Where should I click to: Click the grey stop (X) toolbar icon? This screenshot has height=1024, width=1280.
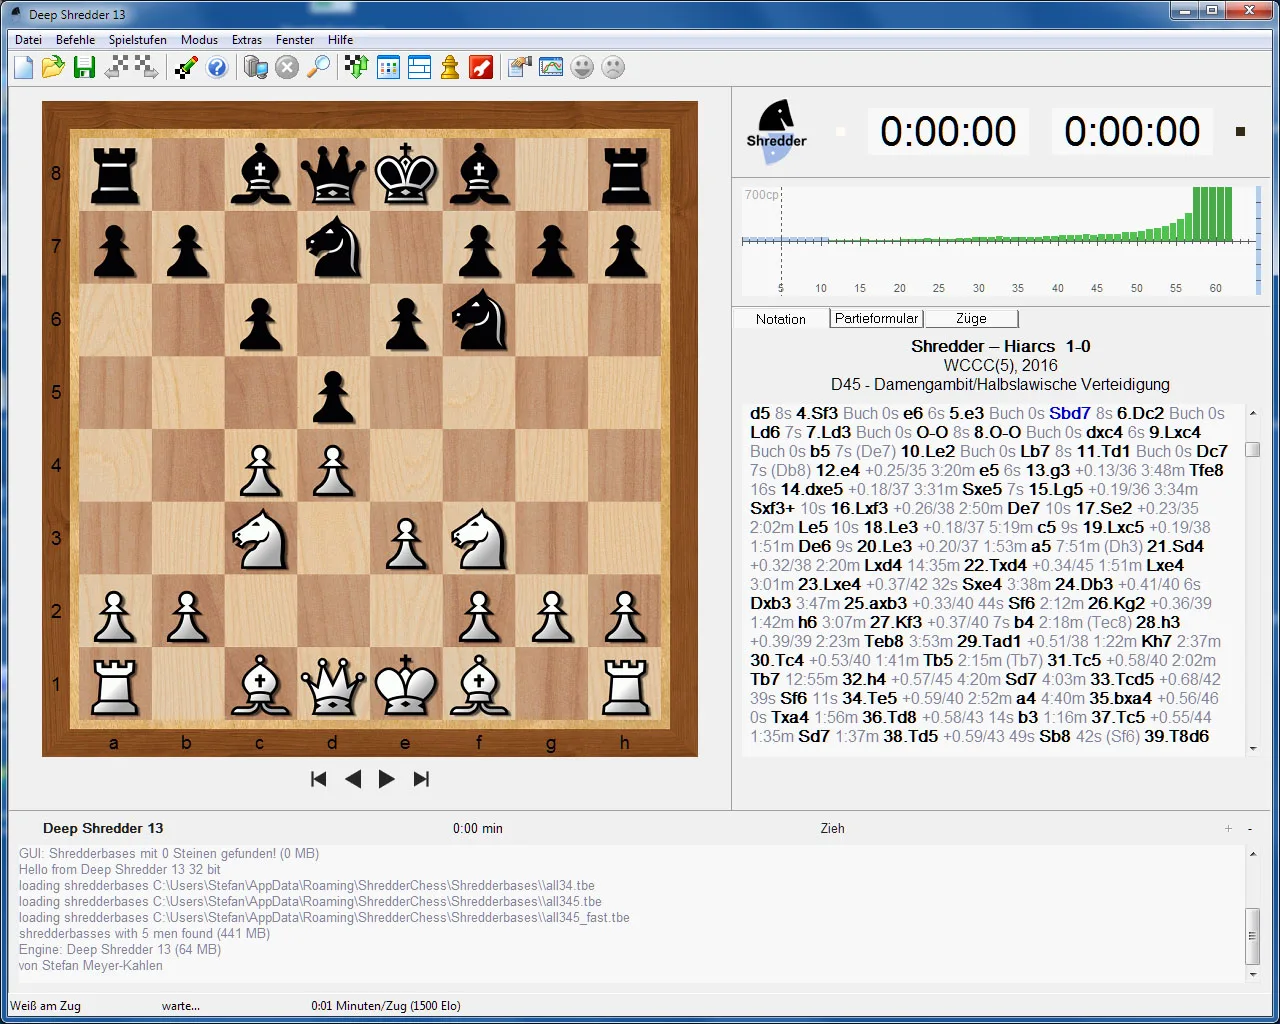tap(287, 67)
